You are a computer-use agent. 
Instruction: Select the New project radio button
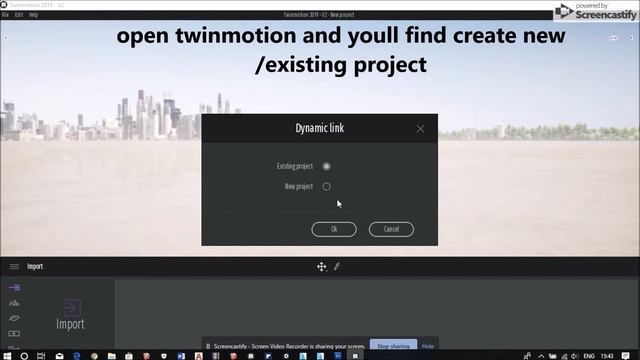[327, 187]
